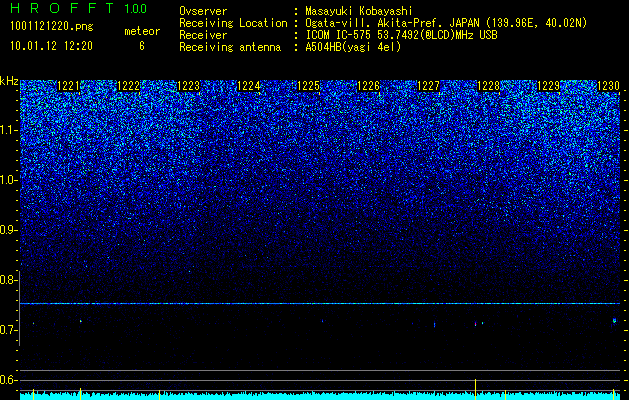Image resolution: width=629 pixels, height=400 pixels.
Task: Click the 1227 time marker label
Action: (428, 86)
